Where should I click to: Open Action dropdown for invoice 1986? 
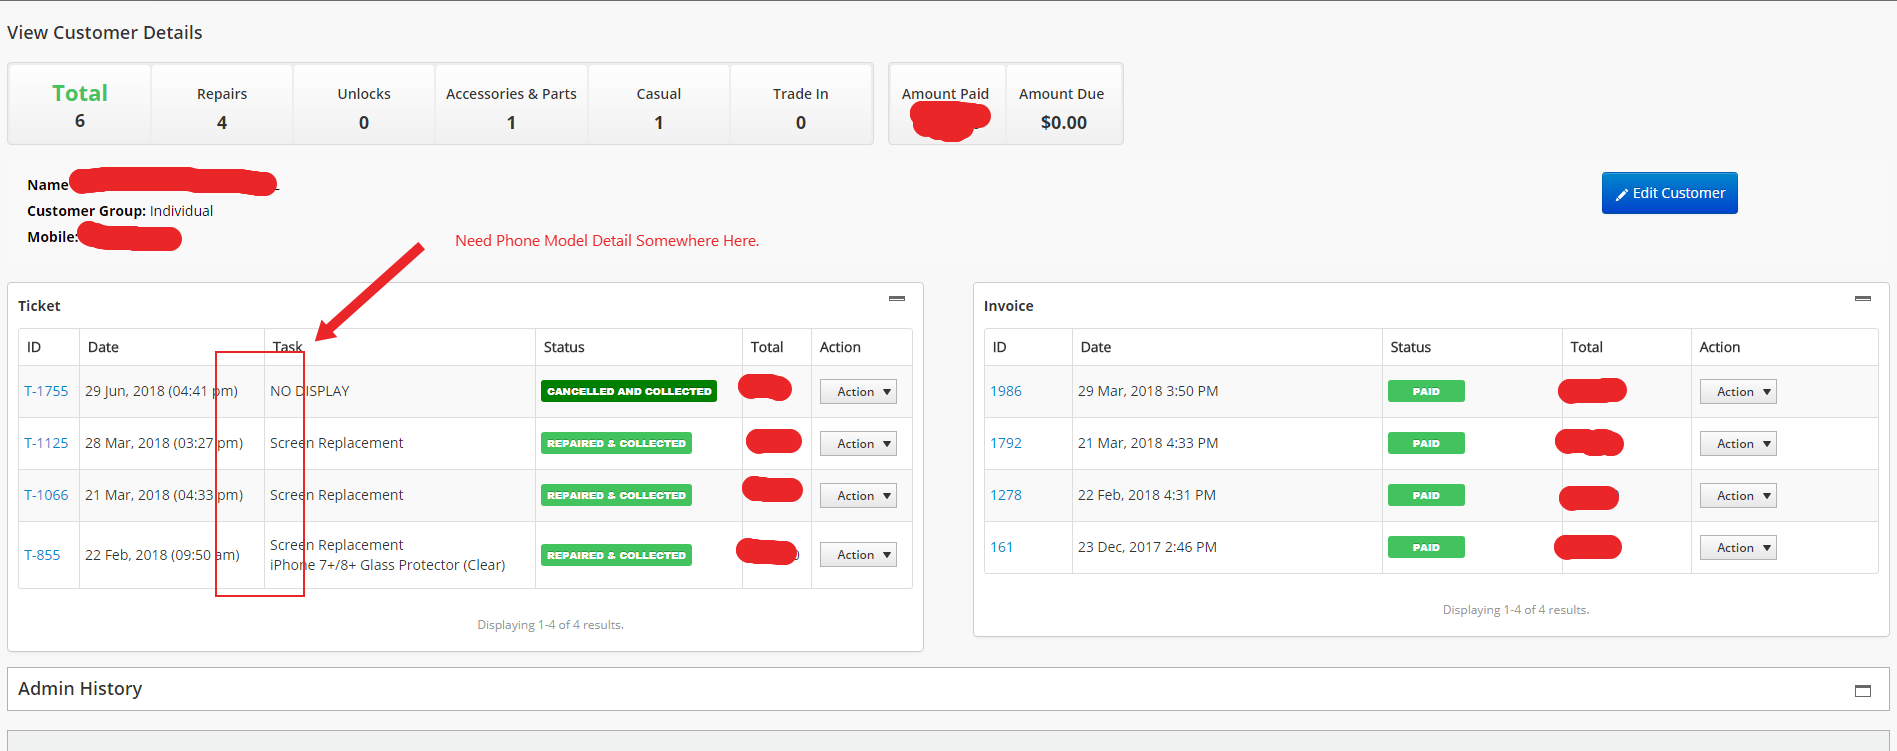[x=1738, y=392]
